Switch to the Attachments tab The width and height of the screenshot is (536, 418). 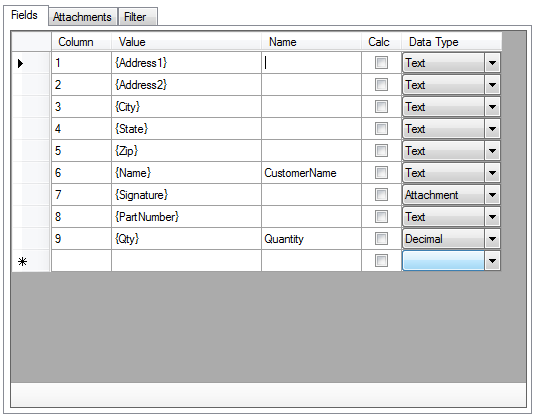83,17
